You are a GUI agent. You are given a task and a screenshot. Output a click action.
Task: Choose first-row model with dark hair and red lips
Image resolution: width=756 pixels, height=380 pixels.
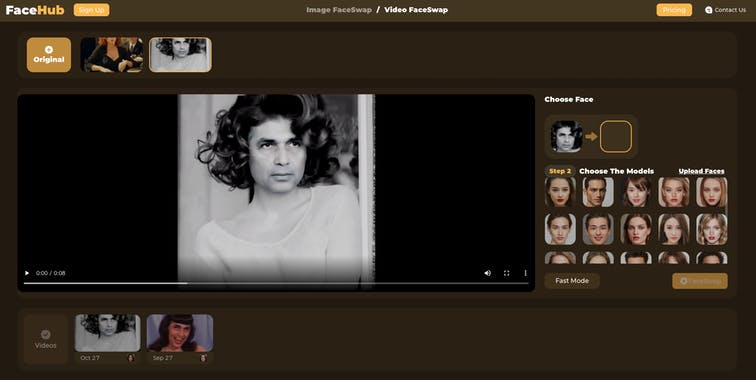click(560, 192)
